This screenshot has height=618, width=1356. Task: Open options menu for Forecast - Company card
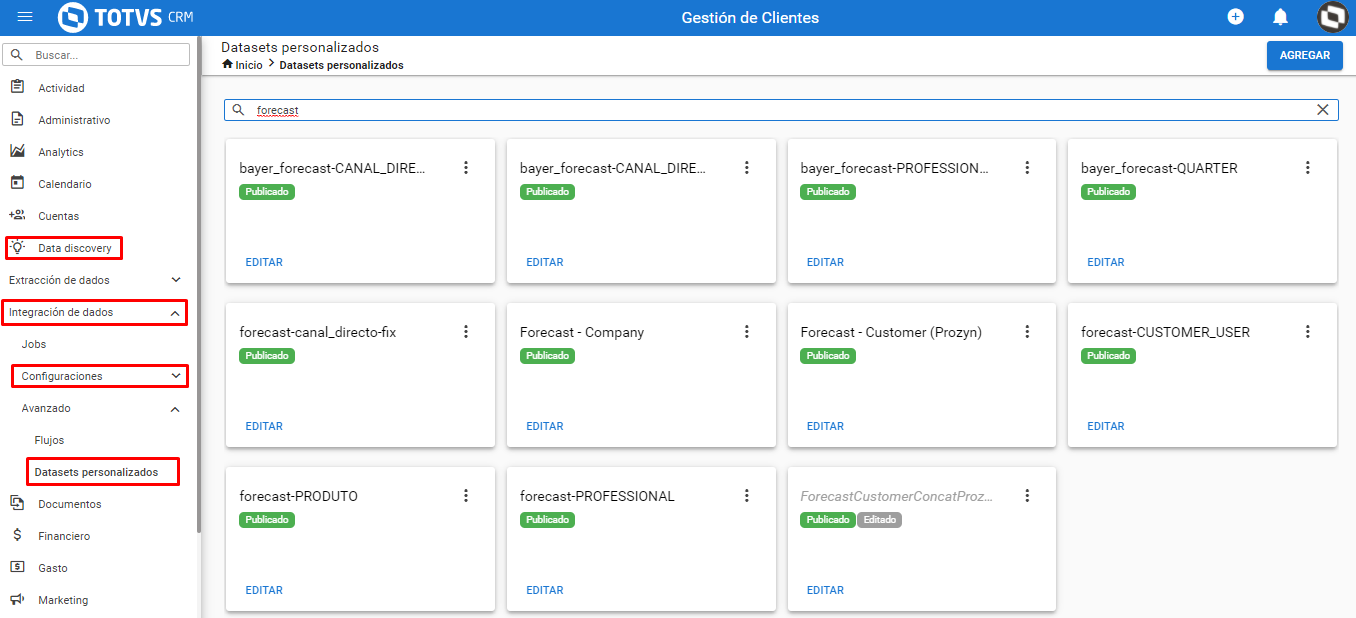click(746, 332)
